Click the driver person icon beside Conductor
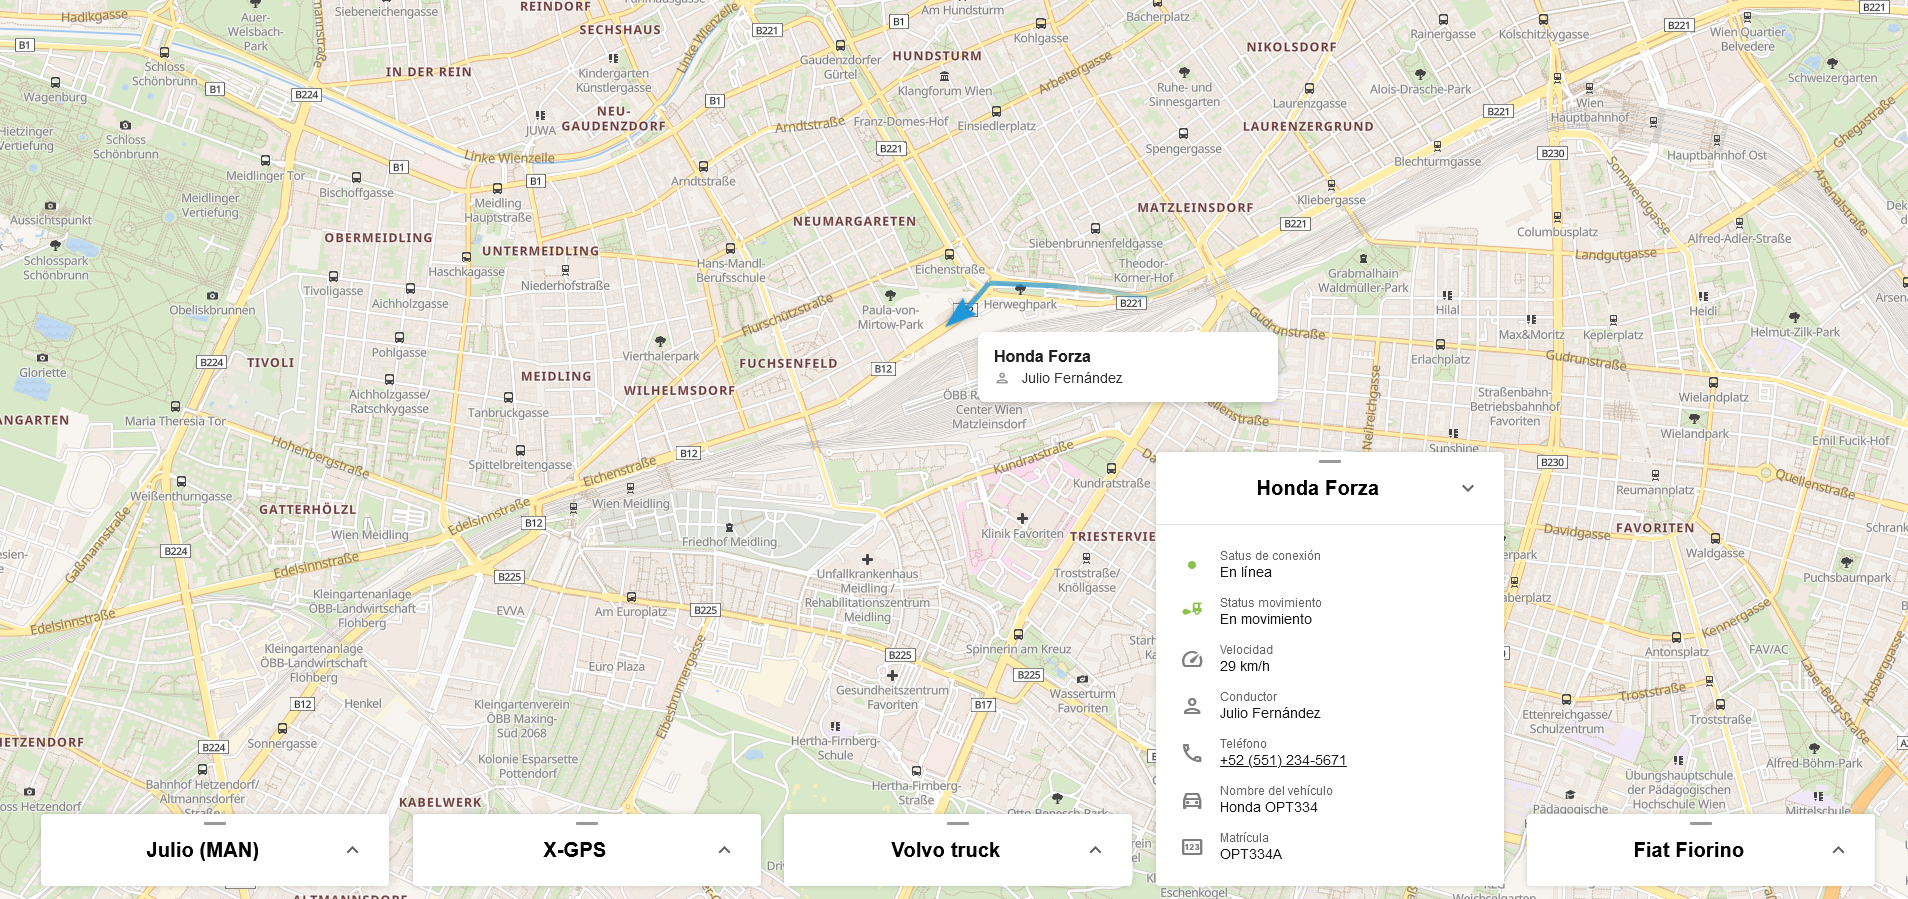 (x=1192, y=706)
